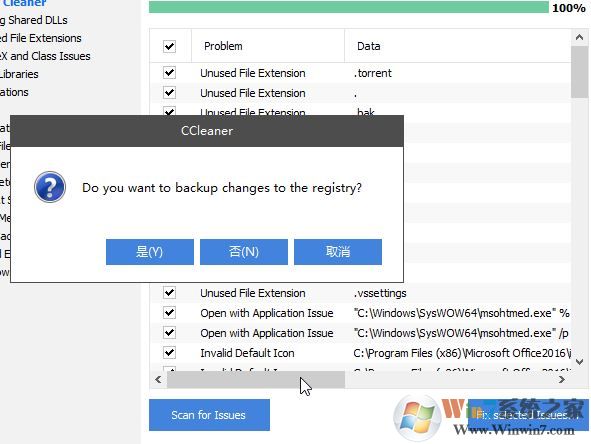Viewport: 591px width, 444px height.
Task: Decline backup with the 否(N) button
Action: point(244,252)
